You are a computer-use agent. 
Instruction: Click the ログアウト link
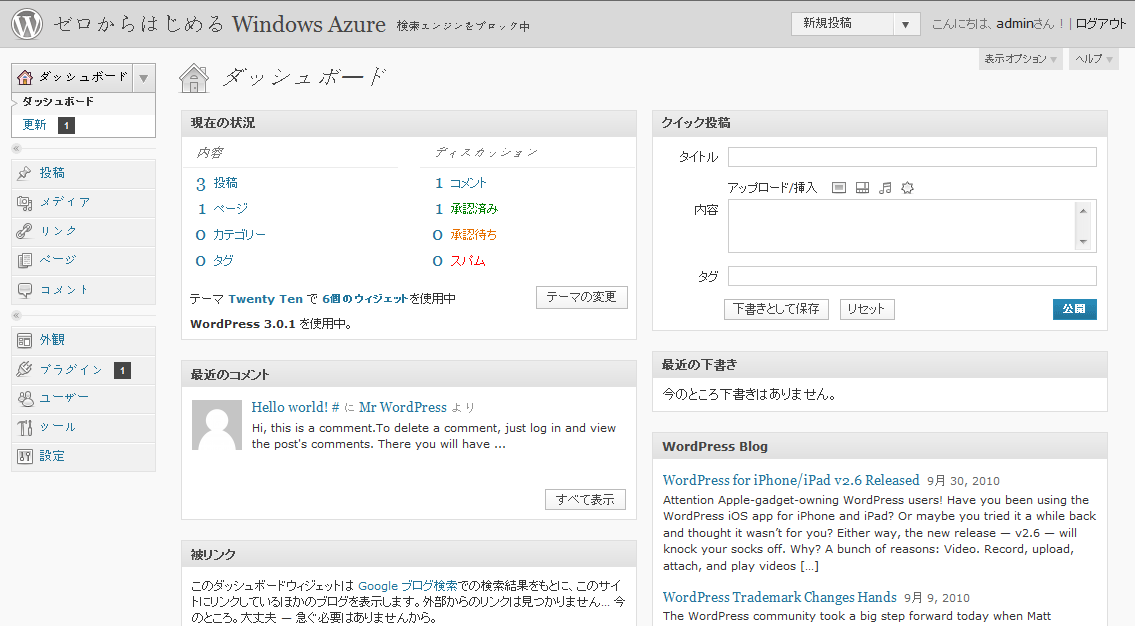[x=1101, y=24]
